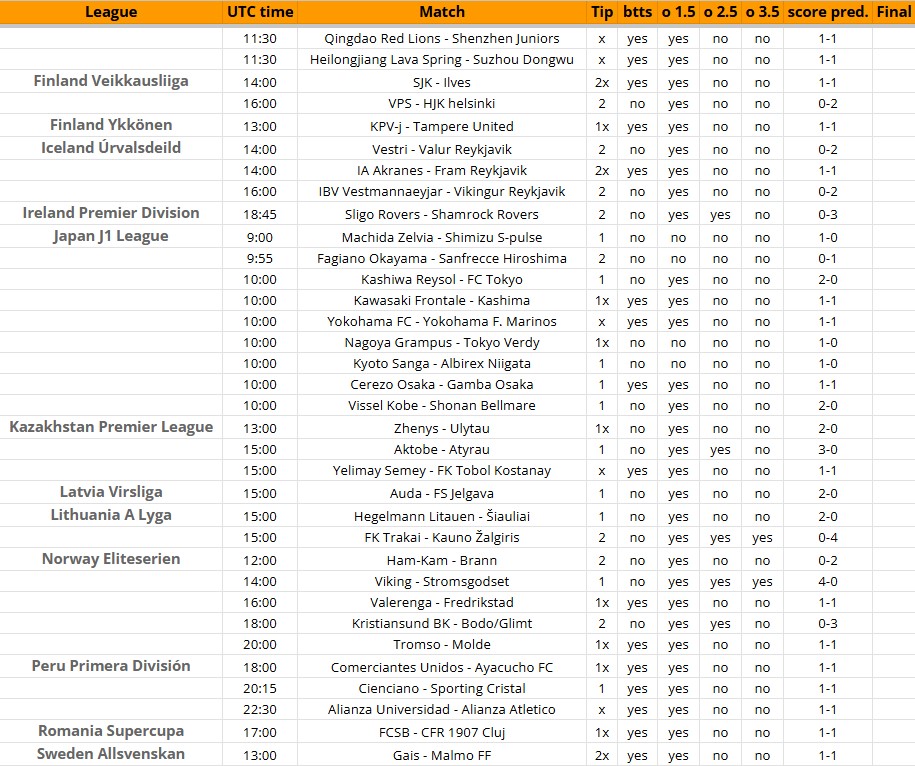Click the League column header

(x=111, y=12)
